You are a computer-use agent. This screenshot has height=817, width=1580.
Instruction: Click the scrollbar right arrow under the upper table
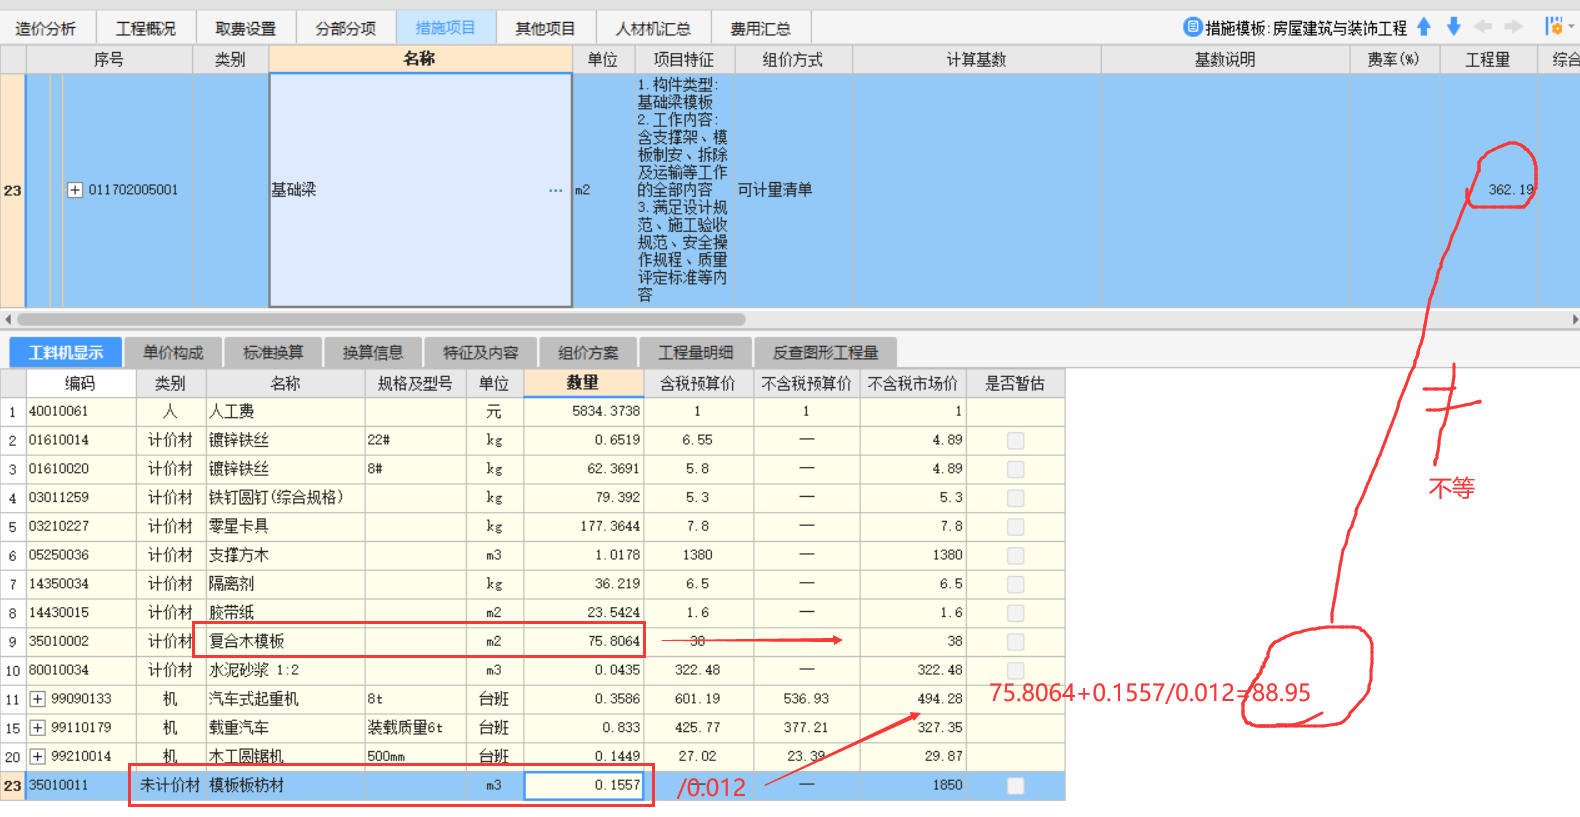point(1574,320)
